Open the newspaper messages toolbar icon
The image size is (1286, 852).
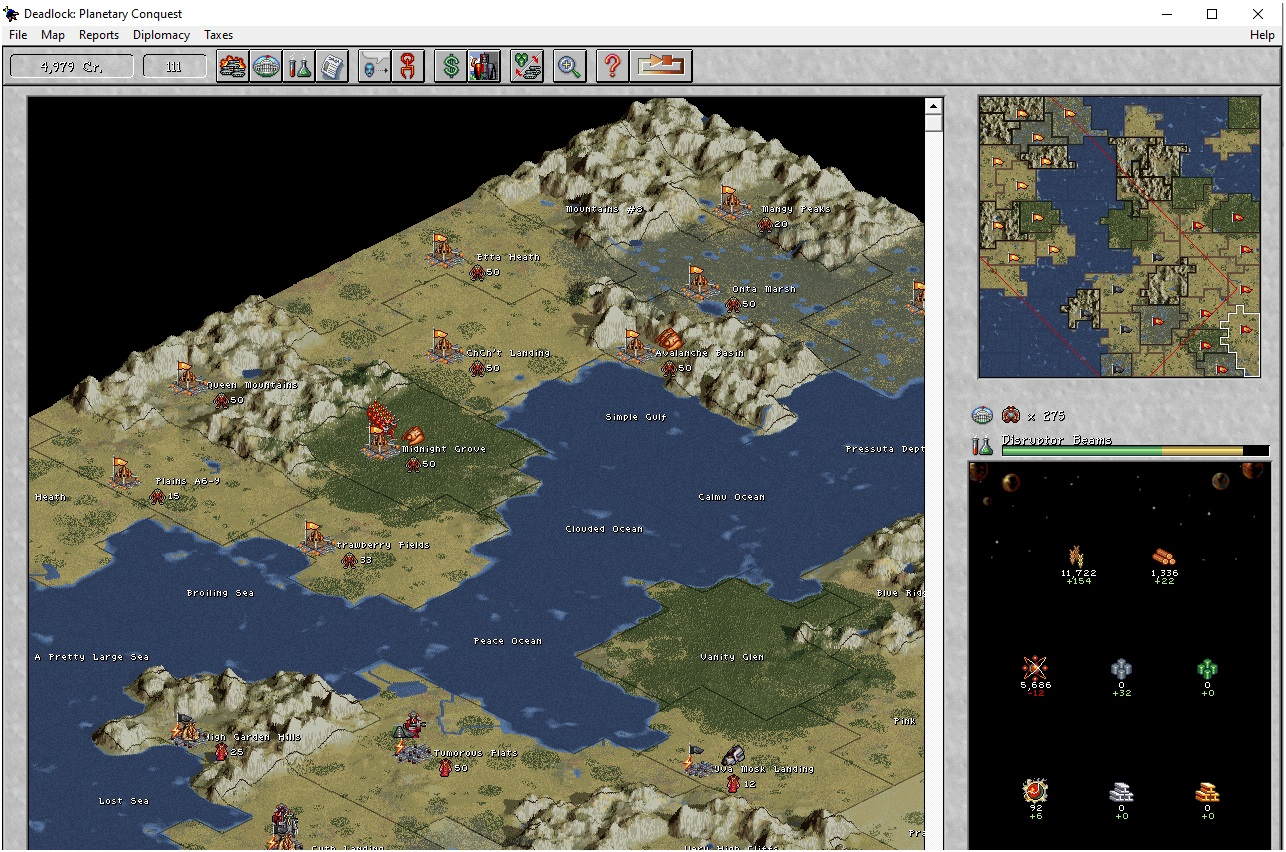coord(331,67)
